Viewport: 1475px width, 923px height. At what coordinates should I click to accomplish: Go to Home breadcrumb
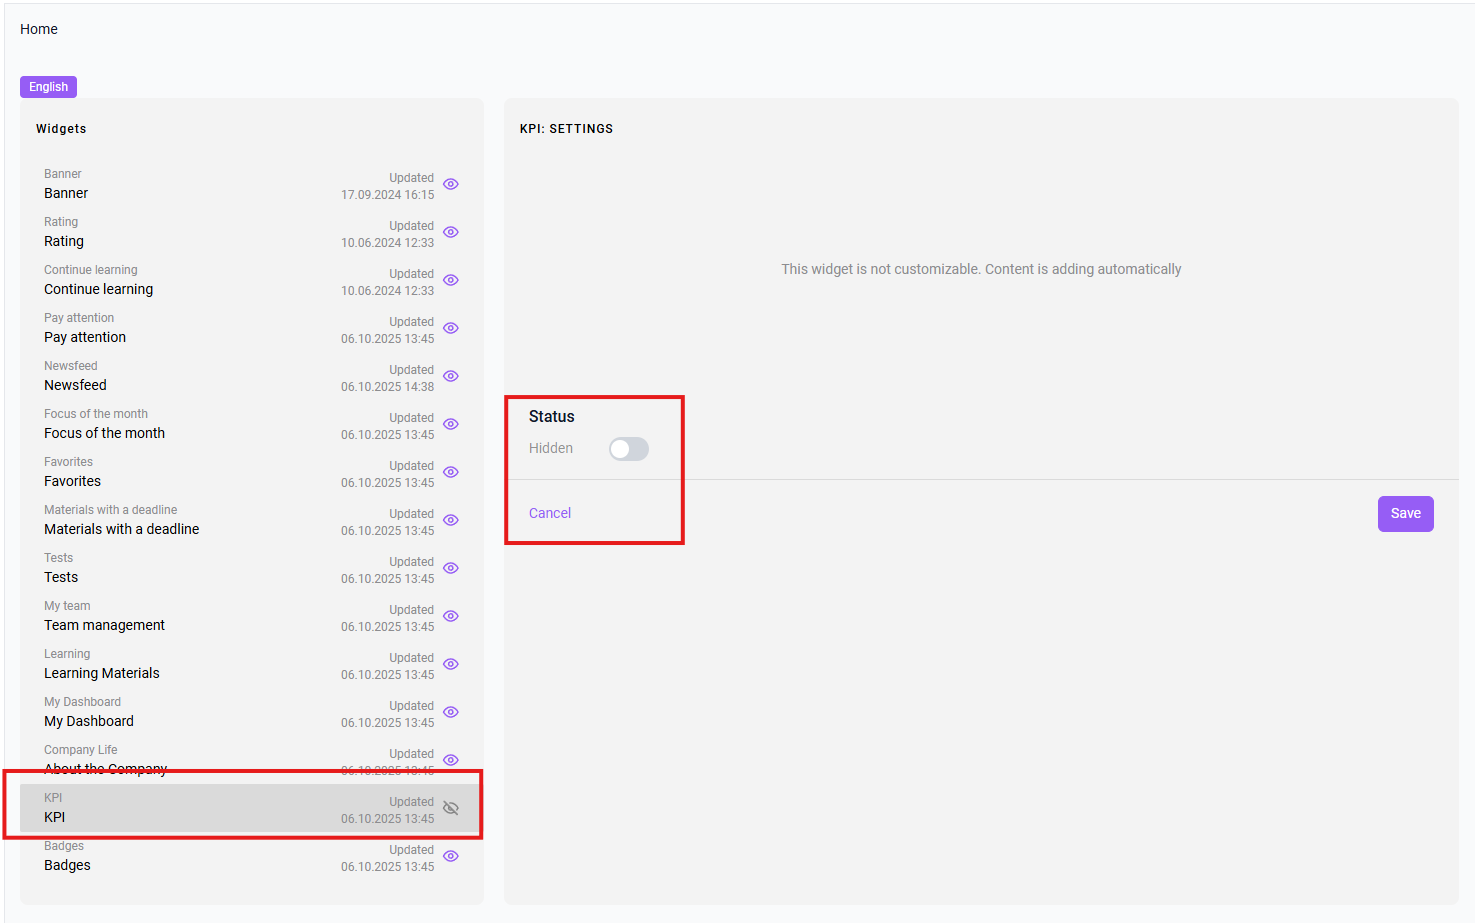coord(39,29)
